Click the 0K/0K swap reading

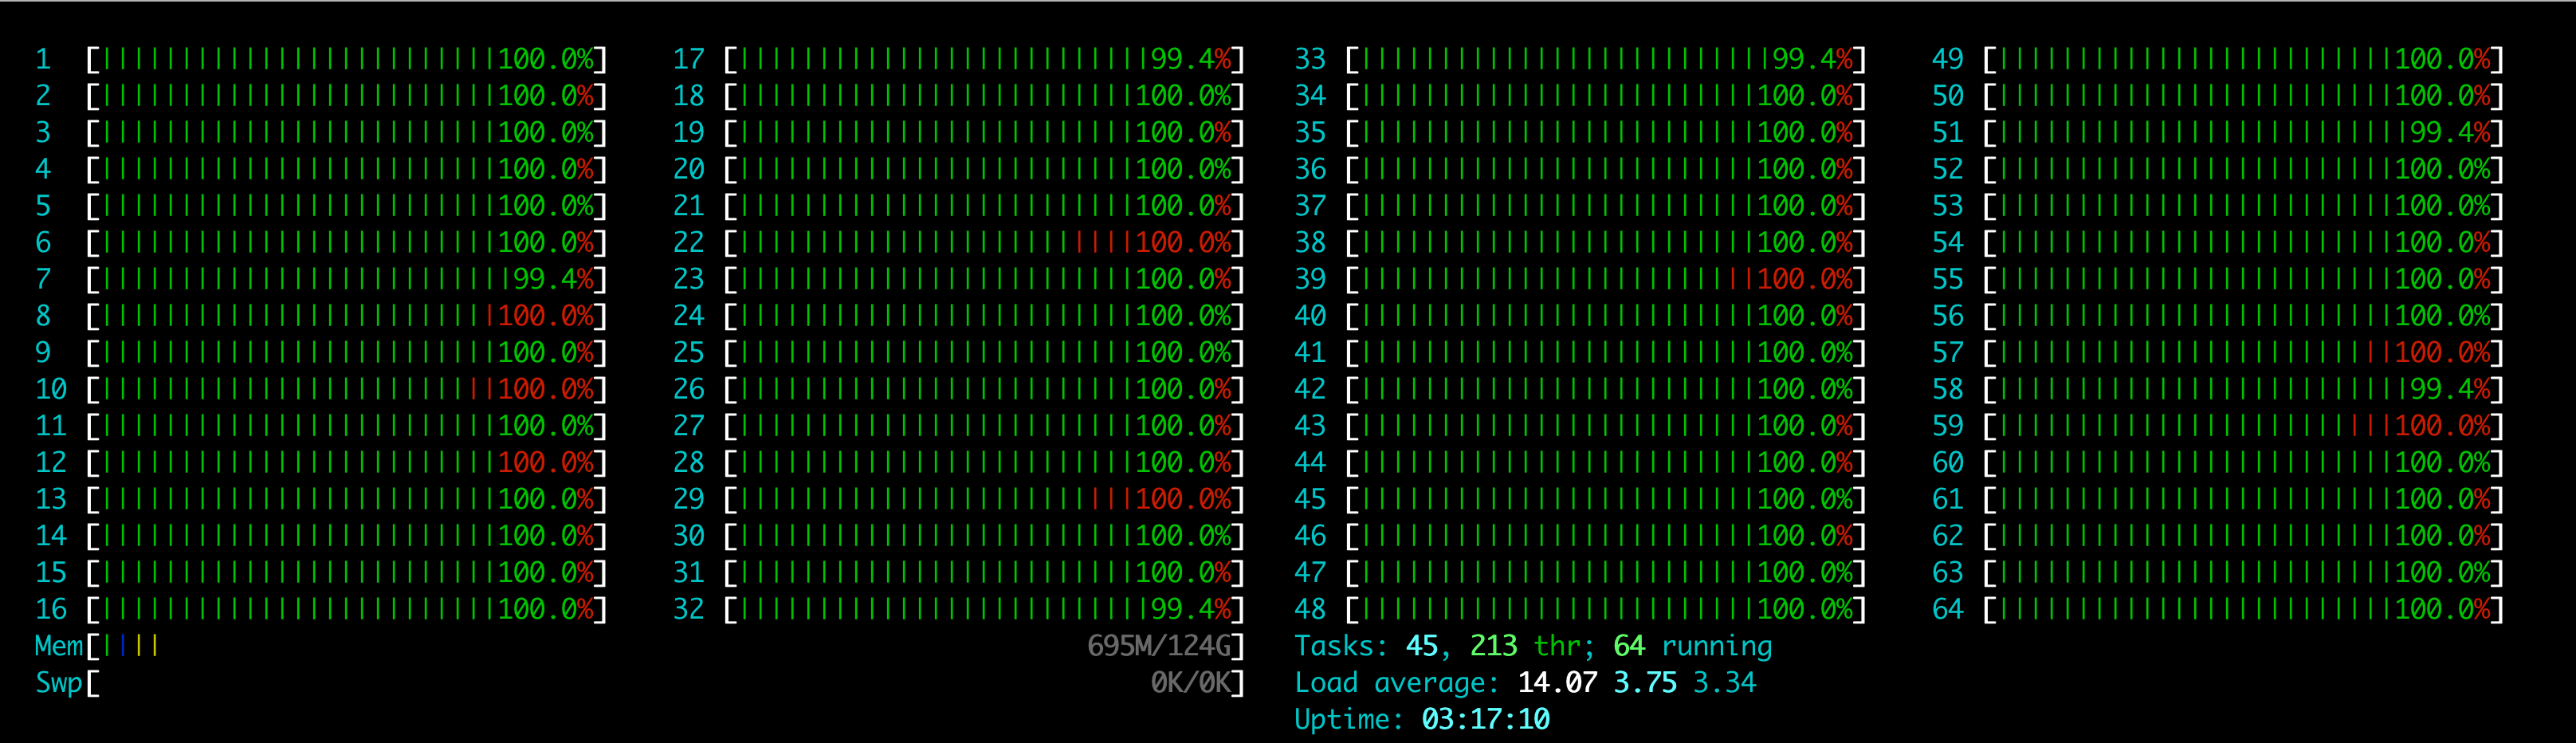tap(1190, 682)
